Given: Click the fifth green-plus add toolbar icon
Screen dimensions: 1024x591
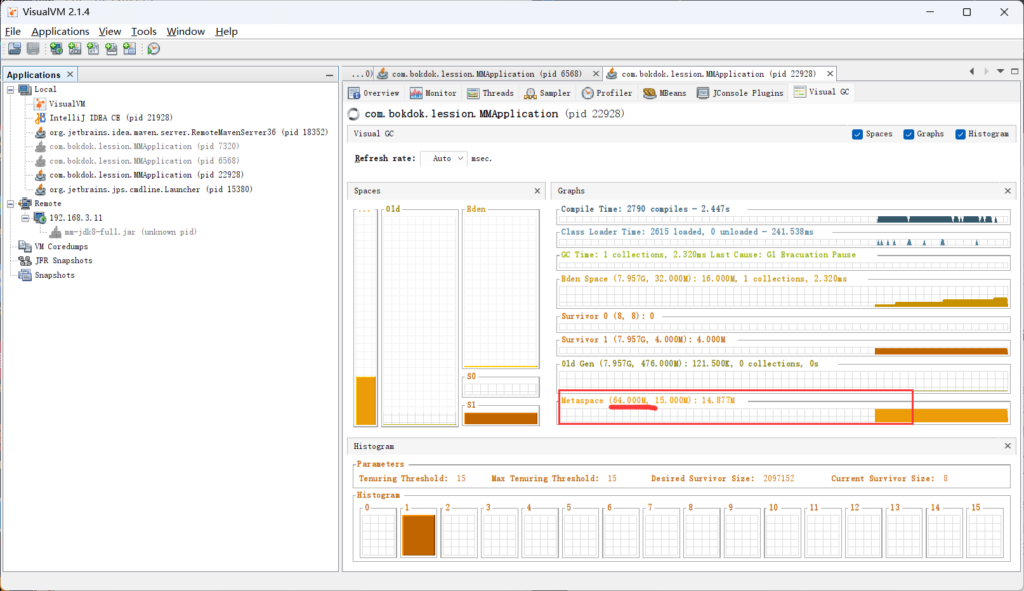Looking at the screenshot, I should [x=129, y=49].
